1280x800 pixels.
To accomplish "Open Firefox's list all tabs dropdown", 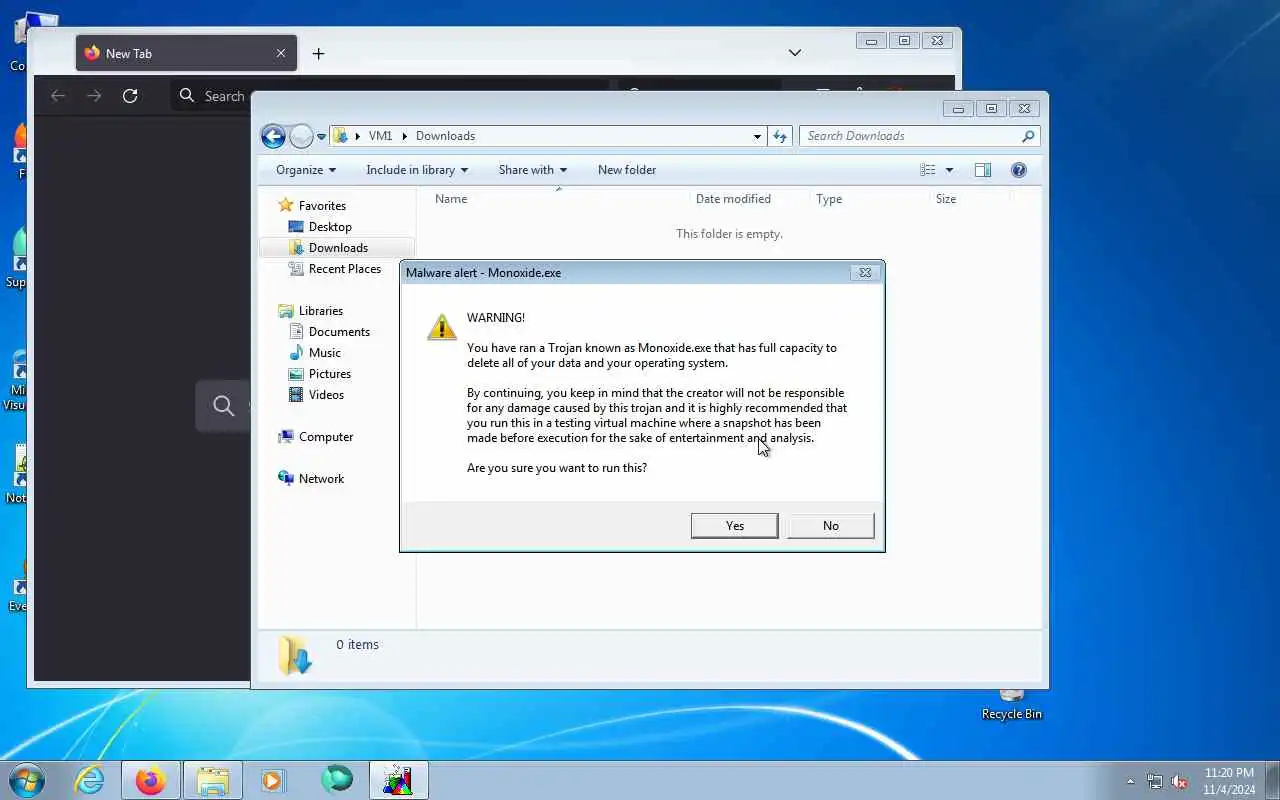I will (794, 53).
